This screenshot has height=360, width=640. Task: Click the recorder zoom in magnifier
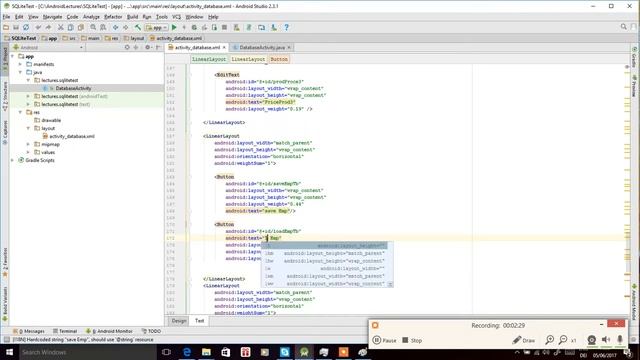tap(550, 340)
